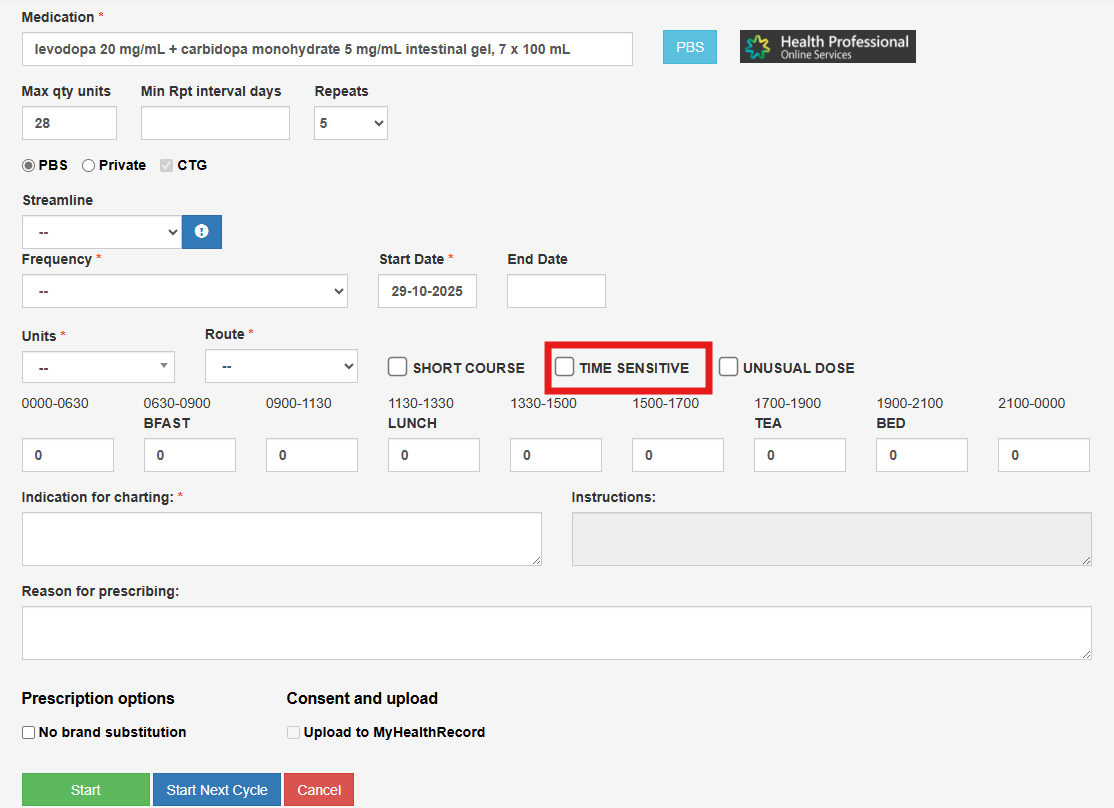This screenshot has height=808, width=1114.
Task: Expand the Frequency dropdown
Action: pyautogui.click(x=184, y=291)
